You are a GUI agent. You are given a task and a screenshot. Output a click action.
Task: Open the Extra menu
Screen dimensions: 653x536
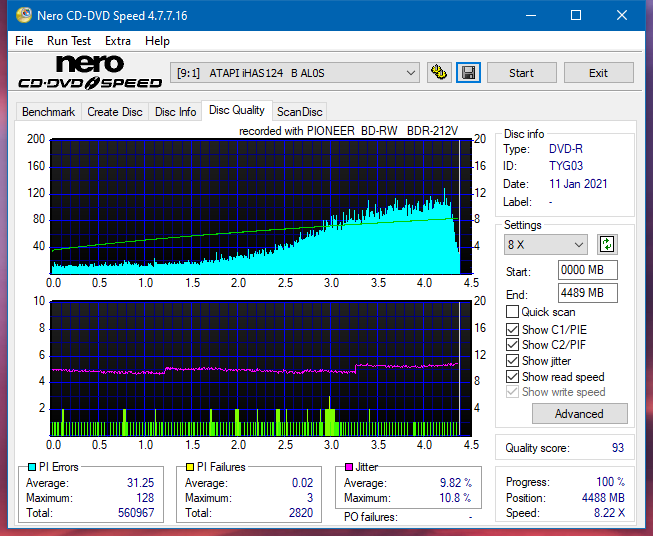pyautogui.click(x=118, y=41)
